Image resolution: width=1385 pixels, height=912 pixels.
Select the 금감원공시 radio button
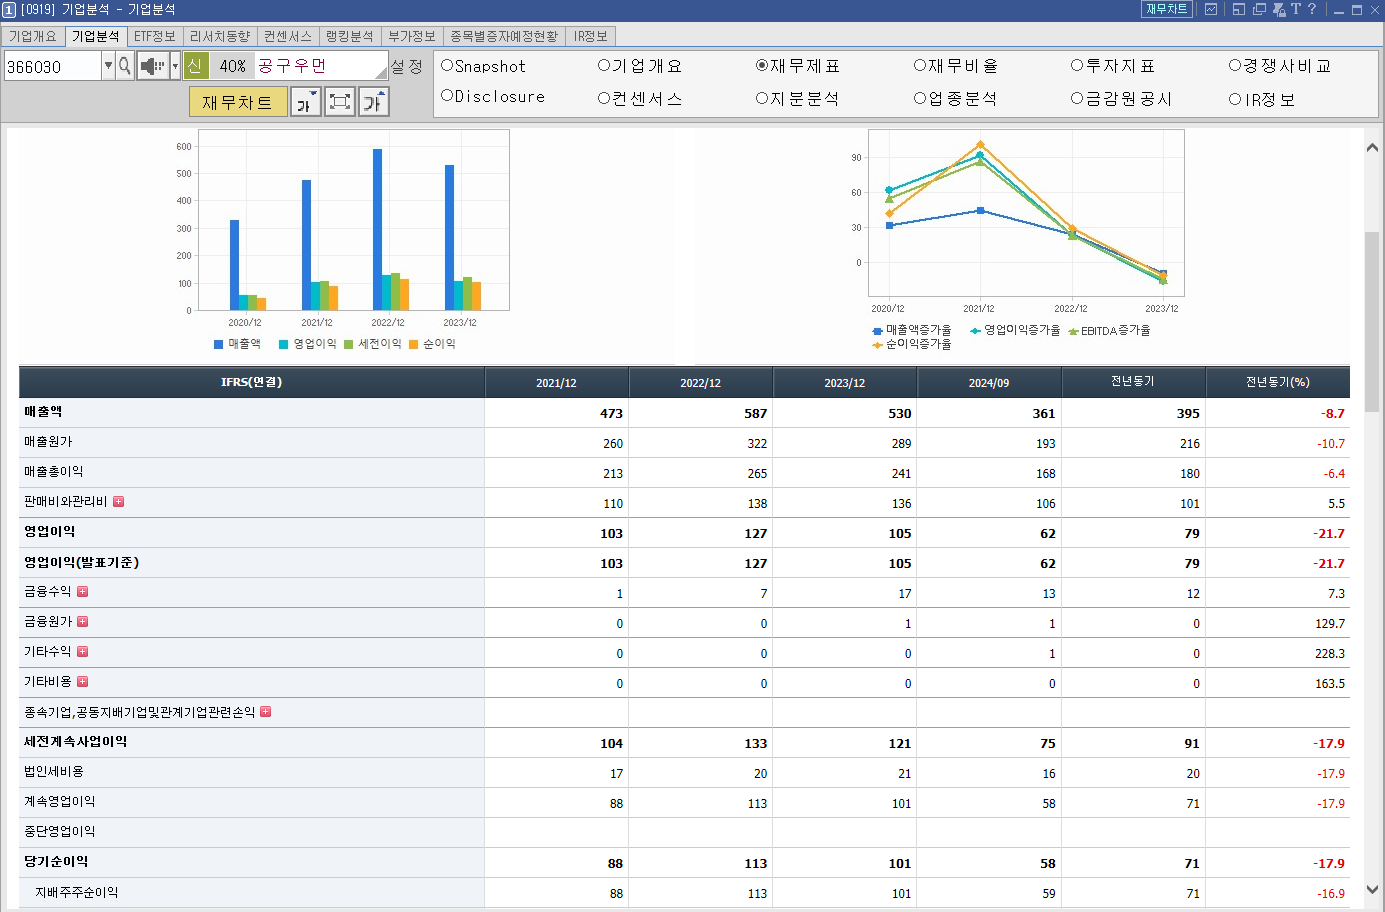(x=1077, y=98)
